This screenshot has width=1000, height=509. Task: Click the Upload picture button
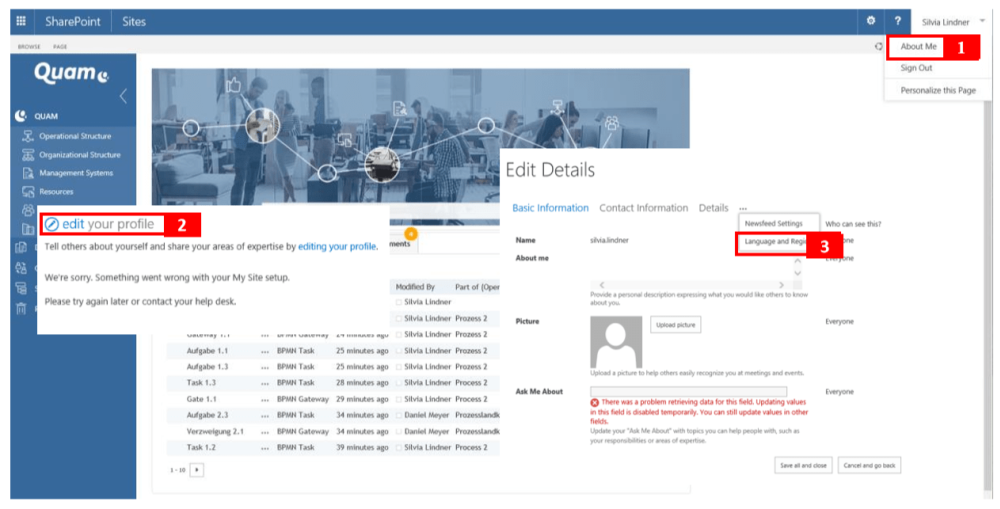(675, 325)
